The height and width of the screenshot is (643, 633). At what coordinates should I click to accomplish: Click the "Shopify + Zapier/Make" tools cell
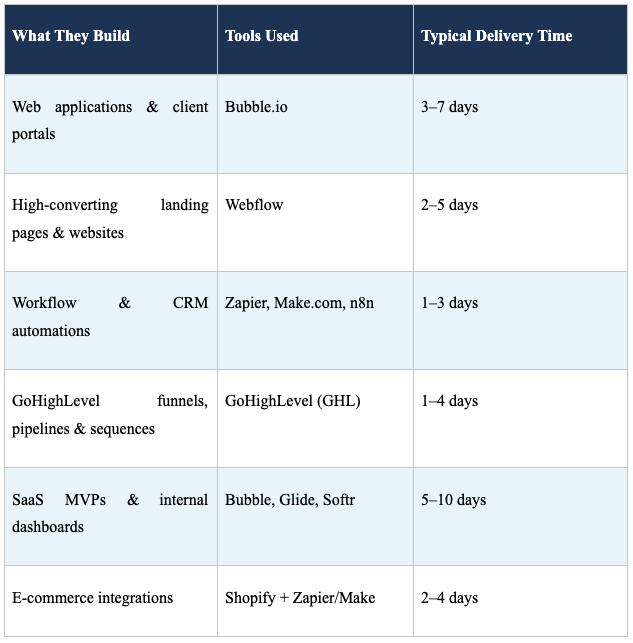[300, 598]
